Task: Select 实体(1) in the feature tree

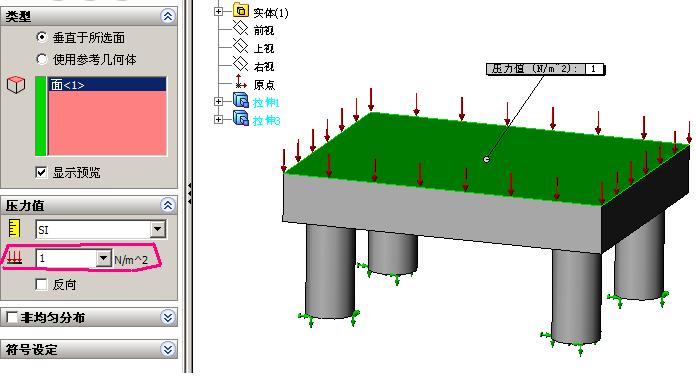Action: pos(271,13)
